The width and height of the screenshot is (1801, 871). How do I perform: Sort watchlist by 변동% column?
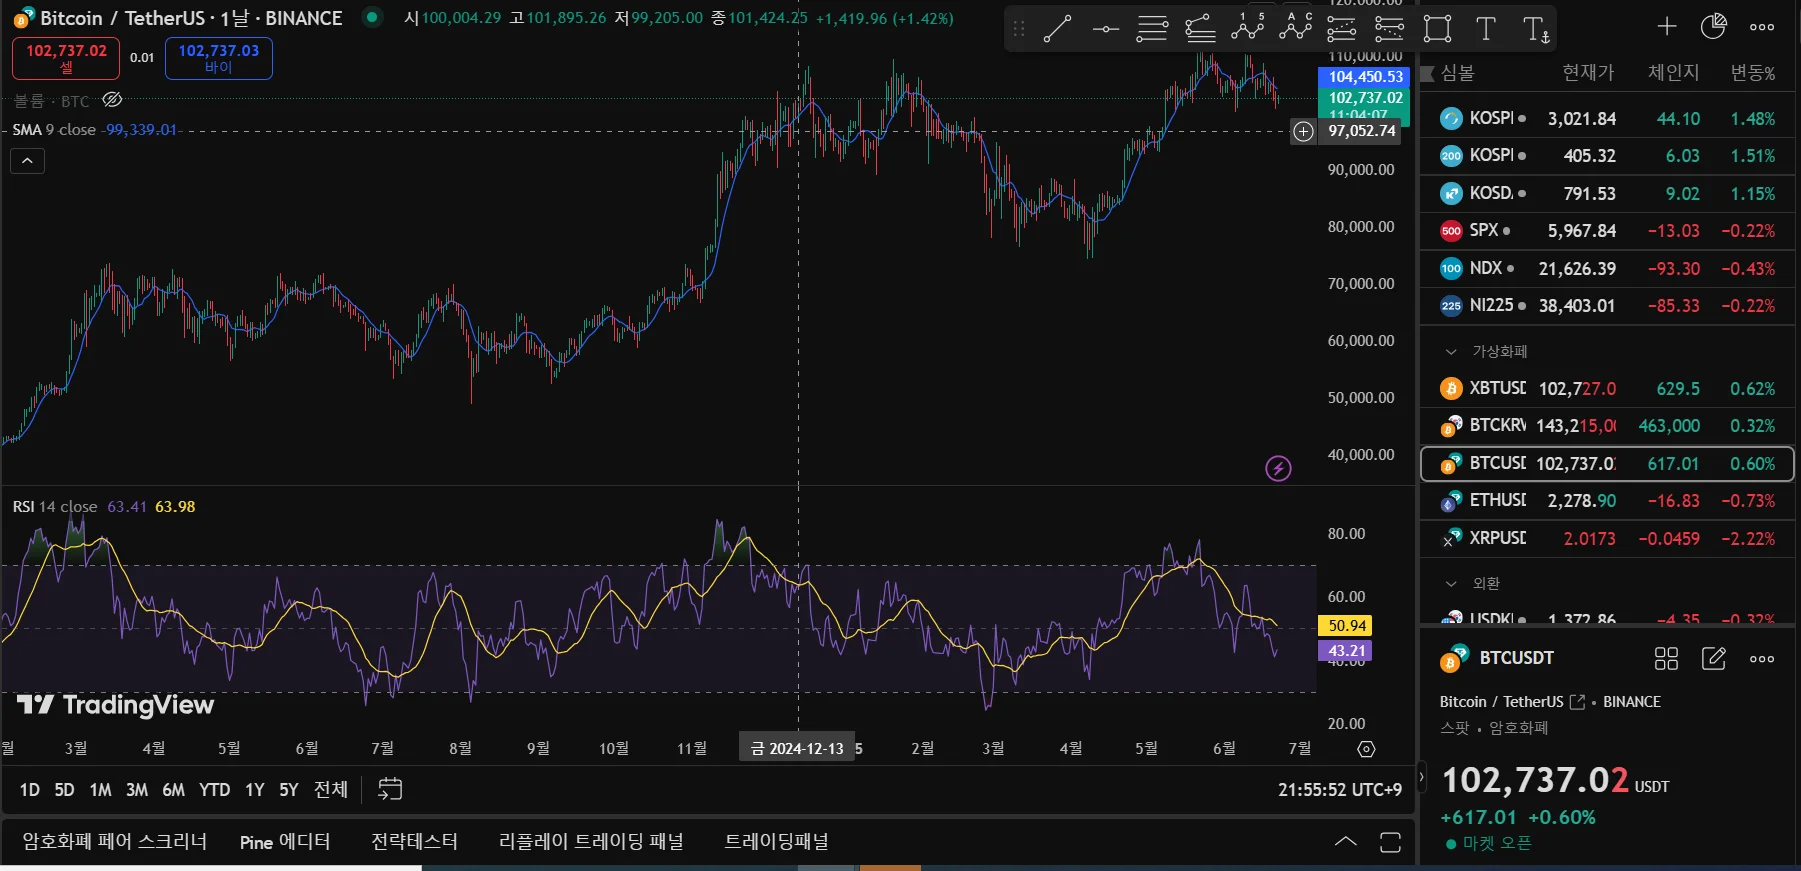point(1753,73)
